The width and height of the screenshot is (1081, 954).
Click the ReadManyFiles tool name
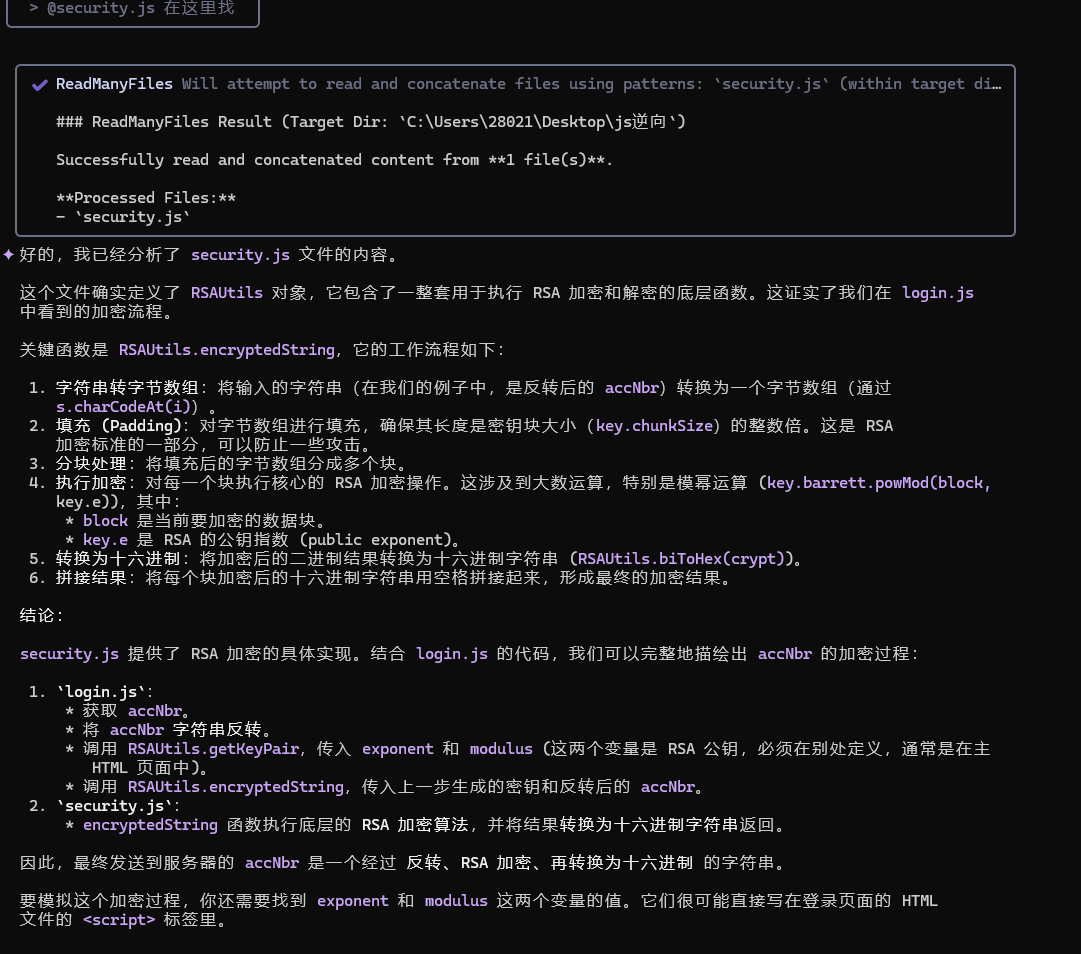click(x=114, y=85)
